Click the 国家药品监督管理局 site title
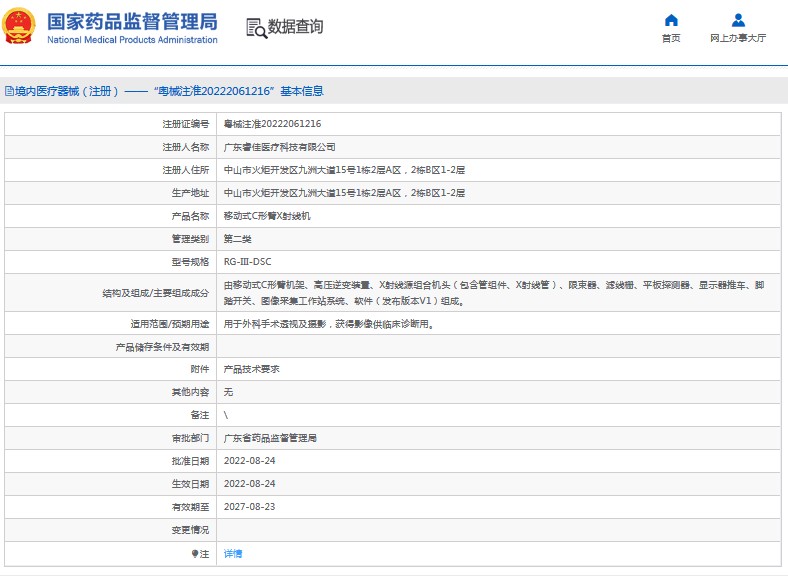This screenshot has width=788, height=576. 132,21
